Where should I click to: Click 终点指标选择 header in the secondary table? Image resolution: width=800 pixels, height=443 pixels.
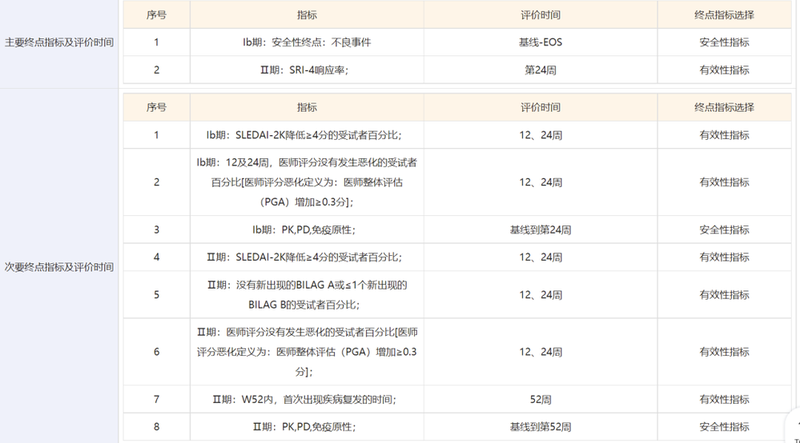pos(724,107)
